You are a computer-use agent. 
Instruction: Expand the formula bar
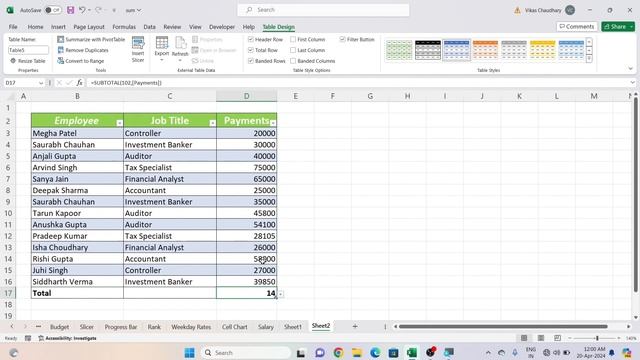point(632,82)
